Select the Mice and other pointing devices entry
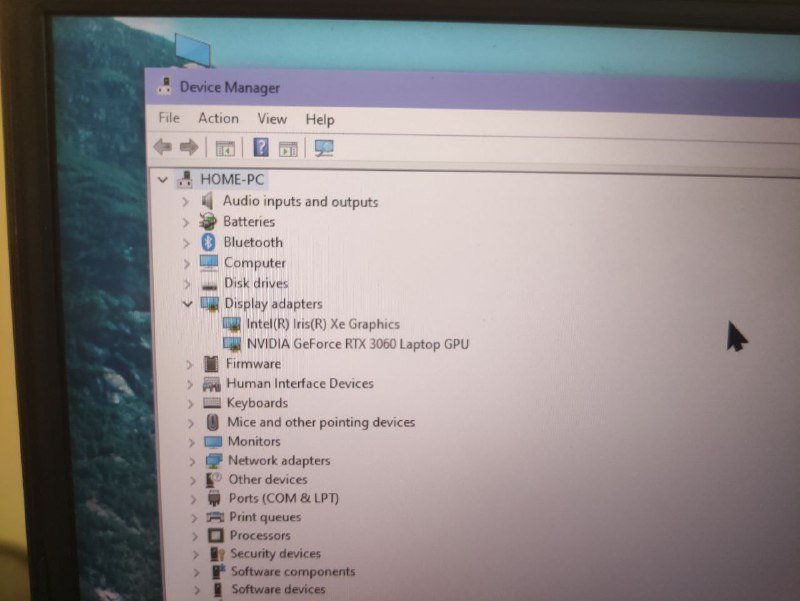This screenshot has width=800, height=601. tap(320, 422)
